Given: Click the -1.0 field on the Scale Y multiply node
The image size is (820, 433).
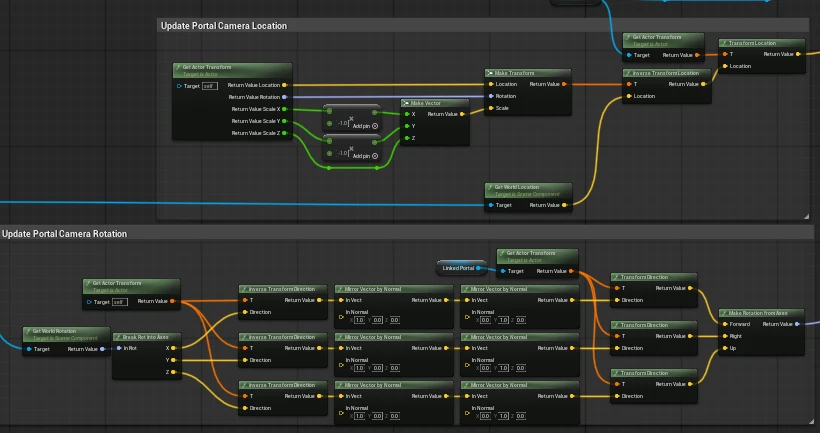Looking at the screenshot, I should (343, 153).
